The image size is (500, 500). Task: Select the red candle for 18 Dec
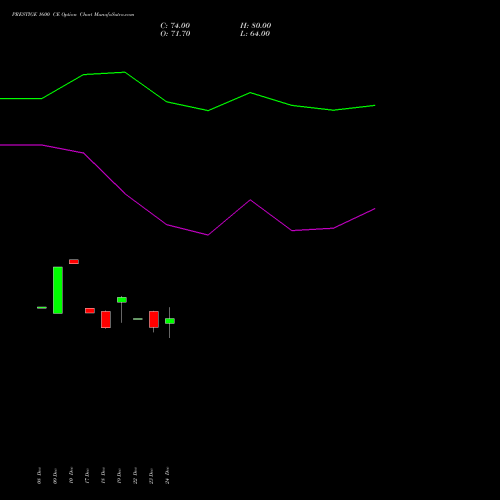[x=106, y=319]
